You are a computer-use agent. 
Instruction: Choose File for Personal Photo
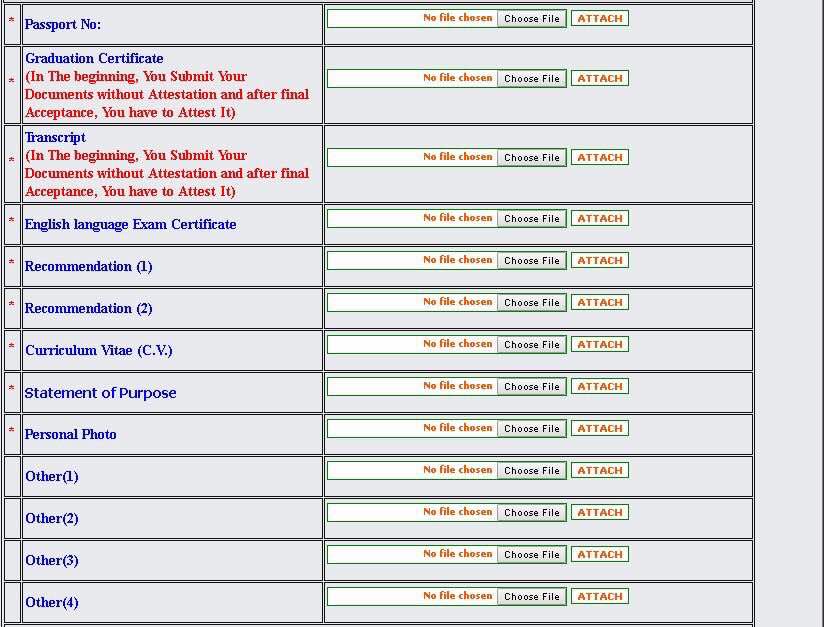coord(531,428)
